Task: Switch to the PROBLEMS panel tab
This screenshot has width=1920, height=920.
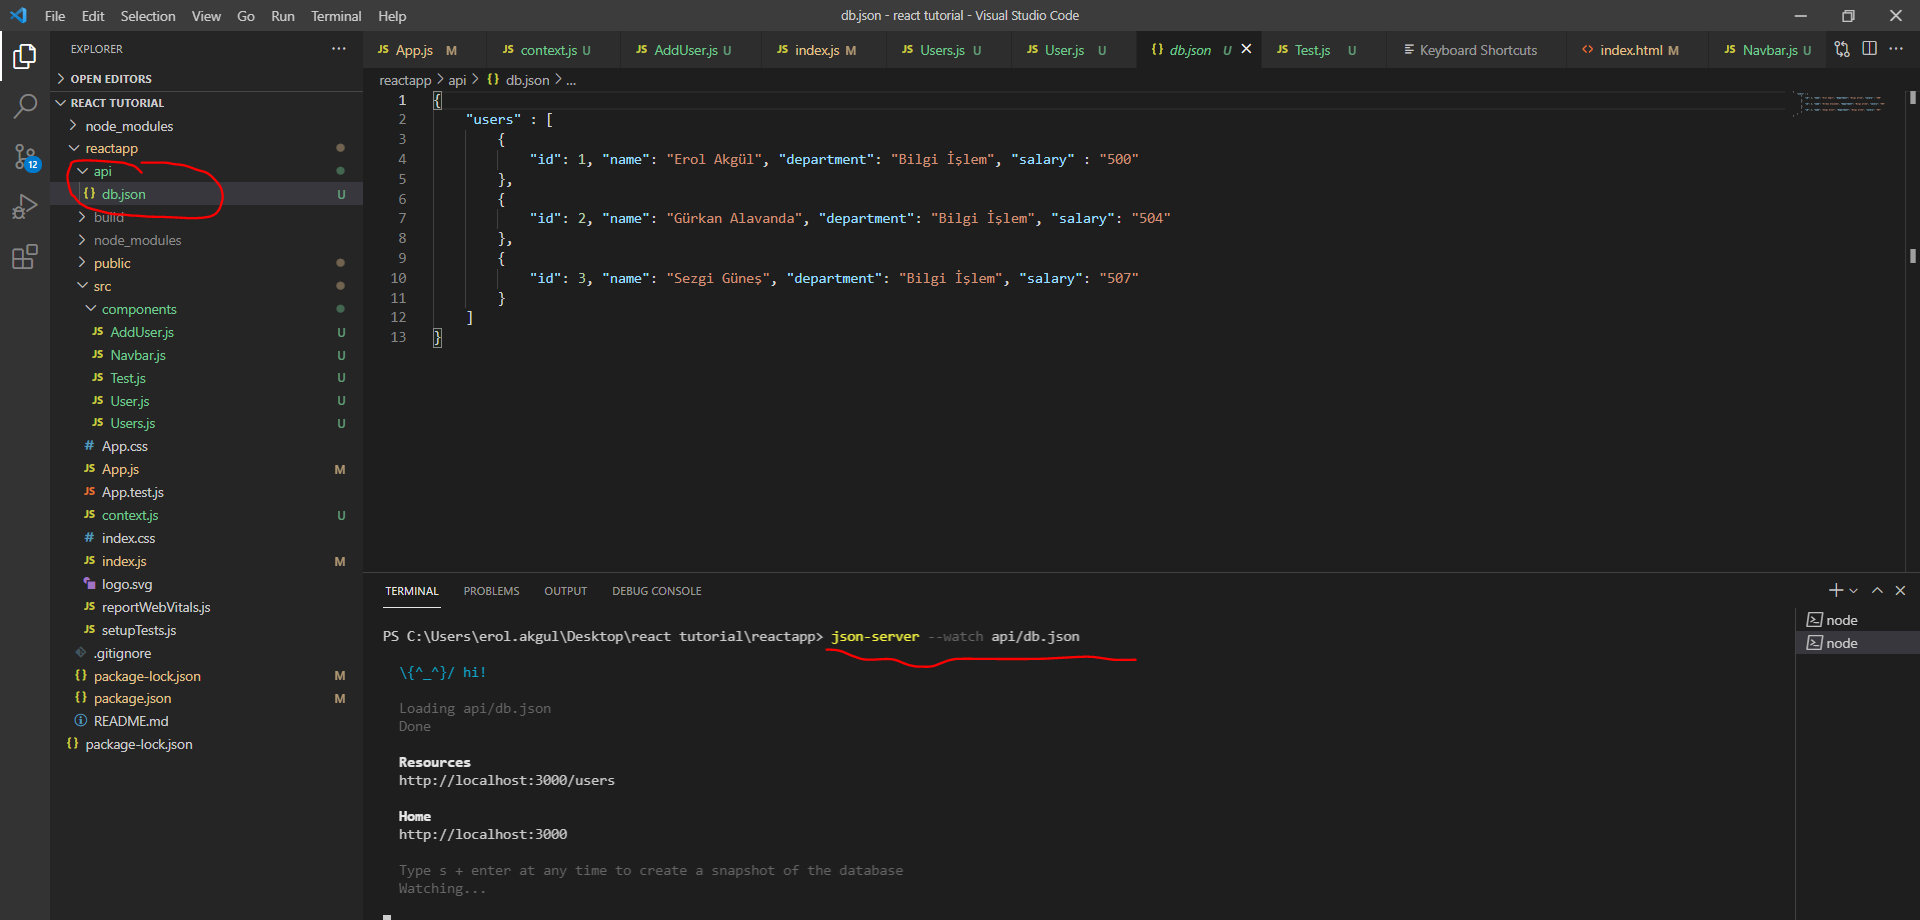Action: pyautogui.click(x=491, y=591)
